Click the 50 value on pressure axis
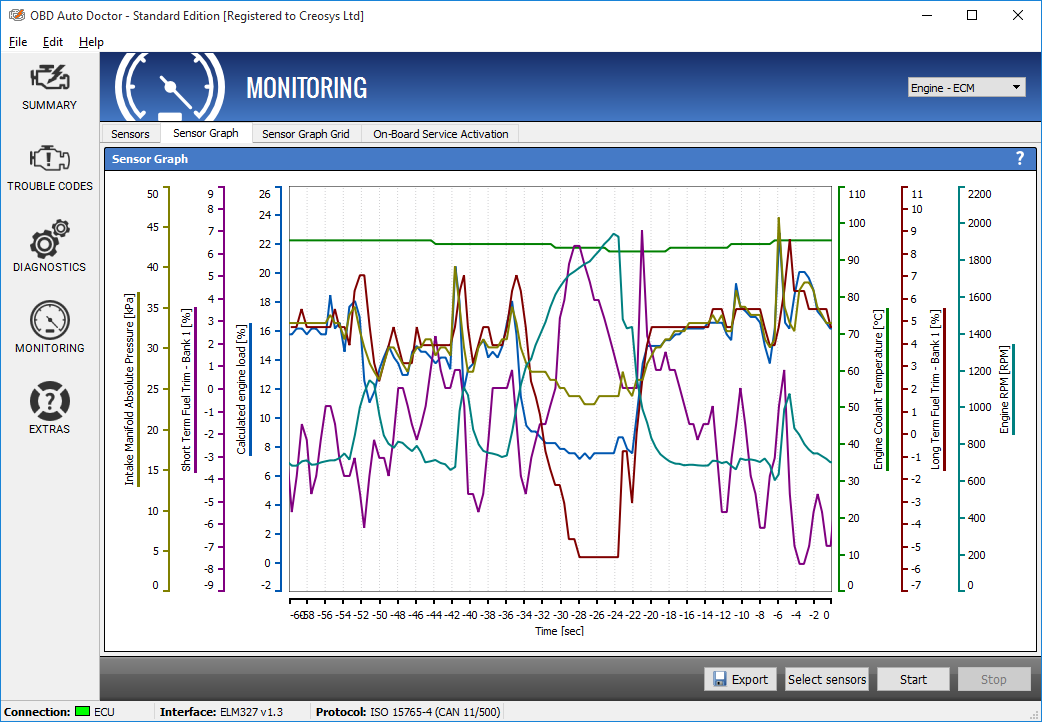 pyautogui.click(x=153, y=194)
